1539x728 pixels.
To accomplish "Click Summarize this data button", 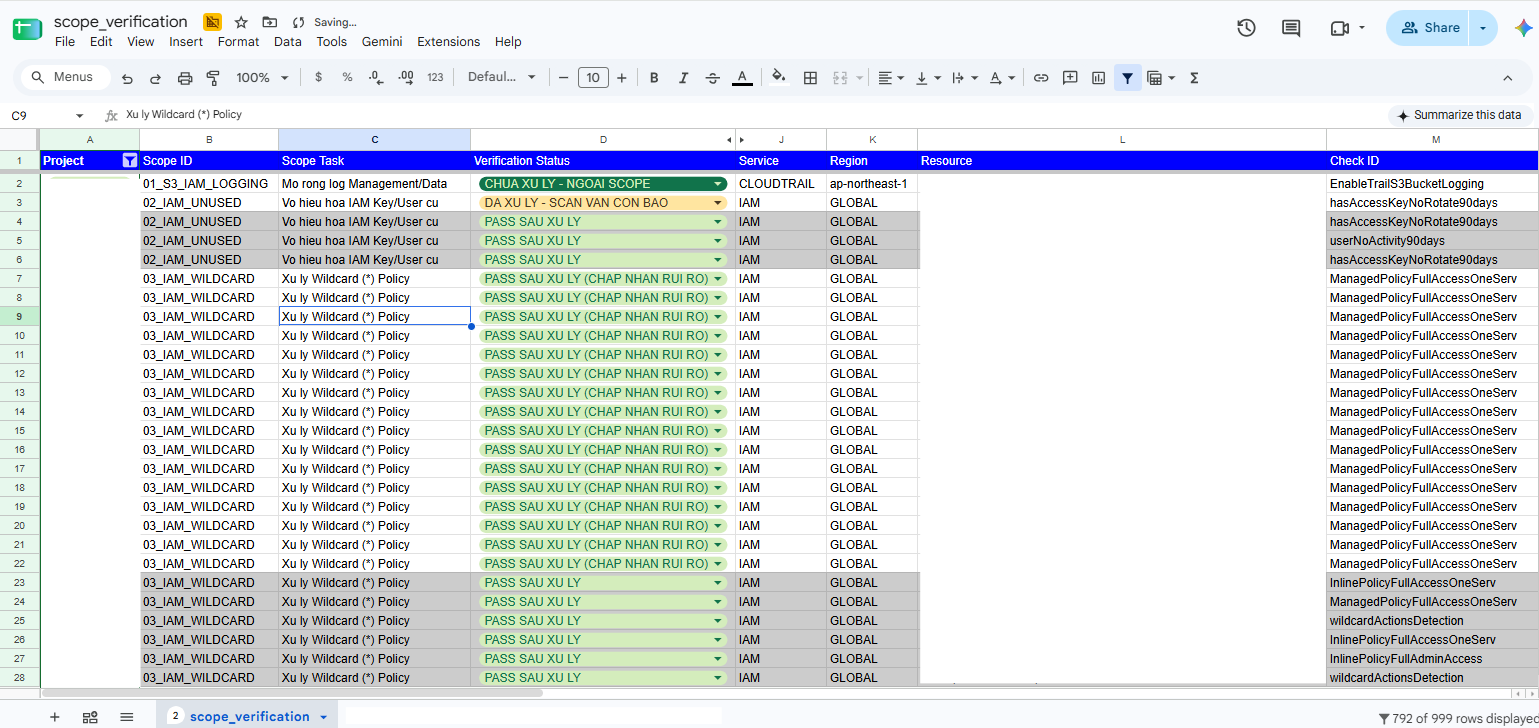I will tap(1460, 115).
